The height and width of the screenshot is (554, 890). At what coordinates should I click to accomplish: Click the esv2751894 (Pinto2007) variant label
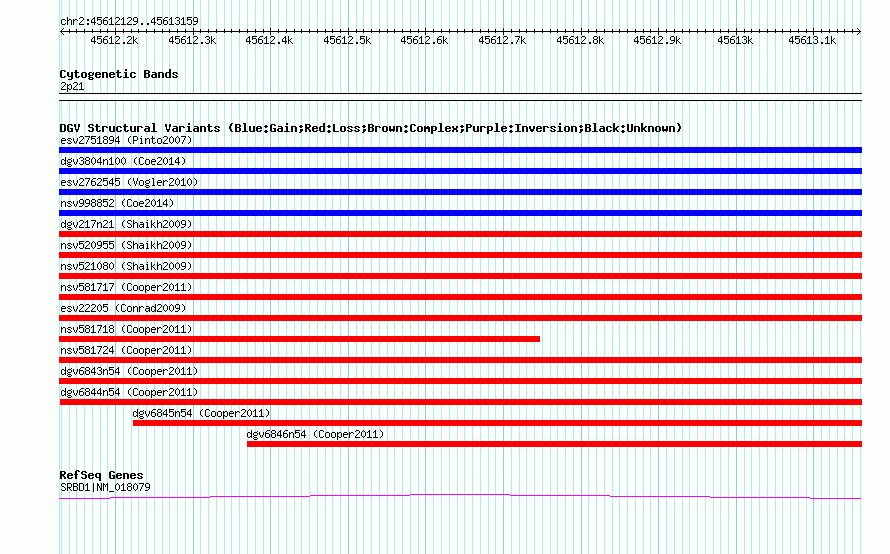[x=126, y=140]
